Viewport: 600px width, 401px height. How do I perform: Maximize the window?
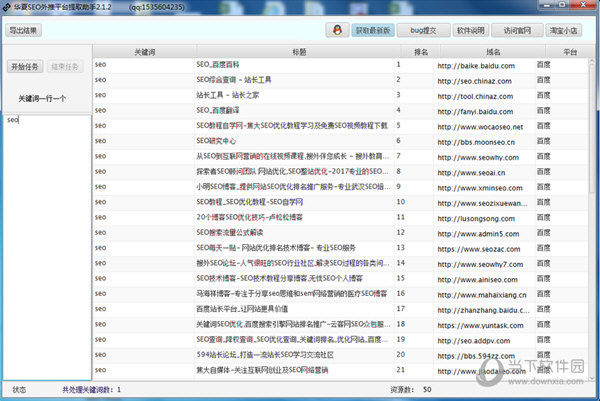(x=562, y=5)
